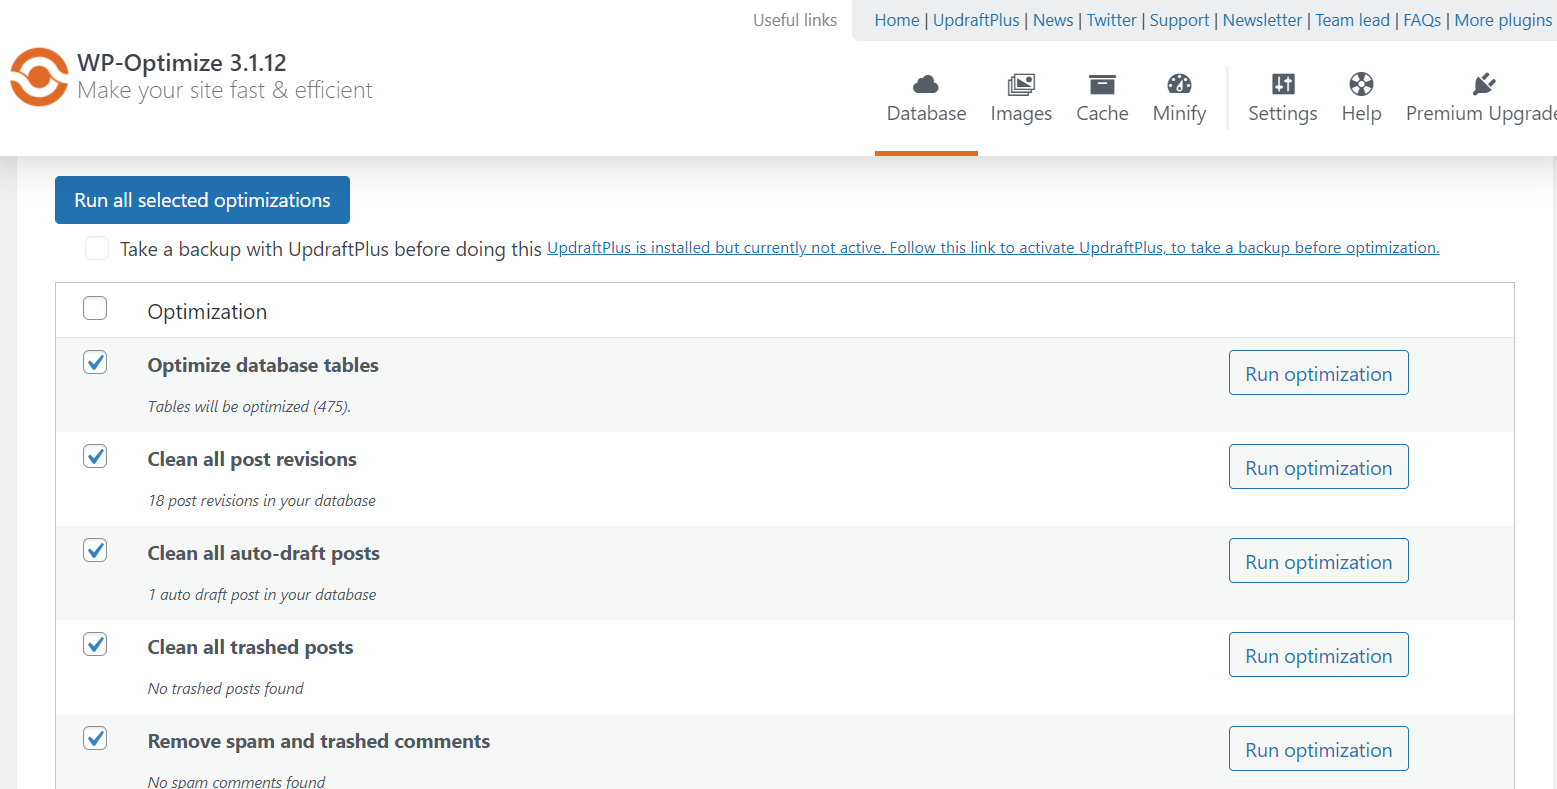
Task: Click the Cache archive box icon
Action: click(x=1102, y=84)
